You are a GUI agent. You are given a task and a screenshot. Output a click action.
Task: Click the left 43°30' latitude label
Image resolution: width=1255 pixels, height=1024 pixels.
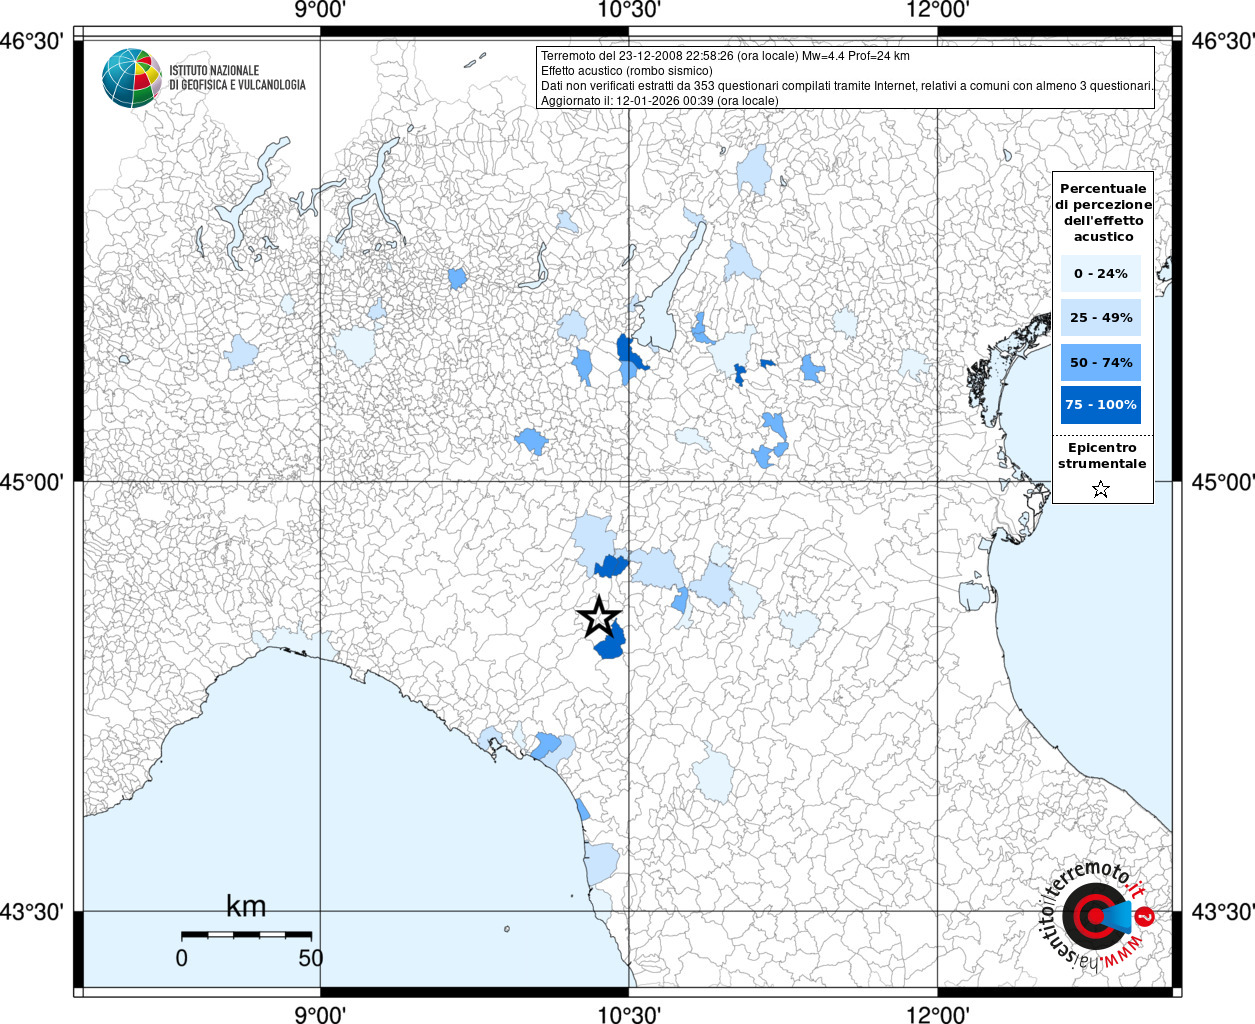pyautogui.click(x=33, y=912)
